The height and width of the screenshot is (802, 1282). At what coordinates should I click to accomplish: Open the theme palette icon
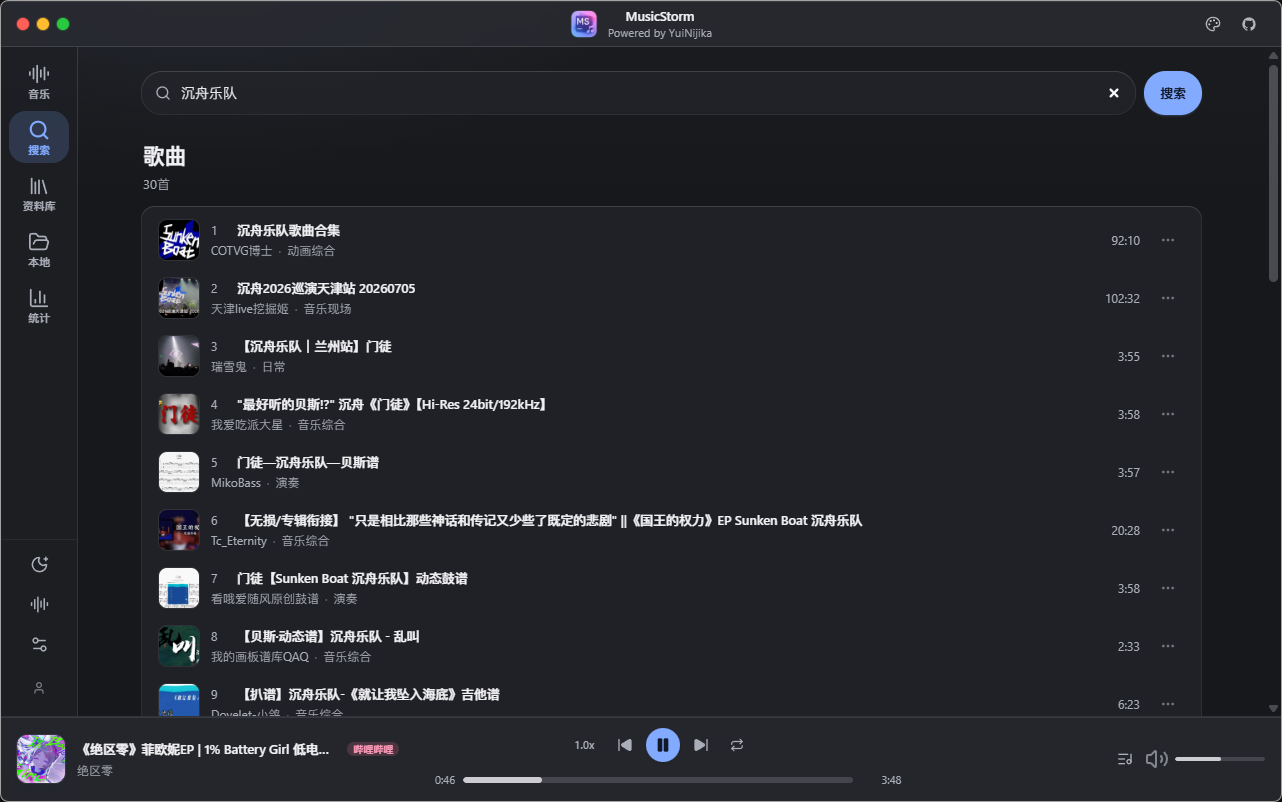coord(1213,24)
